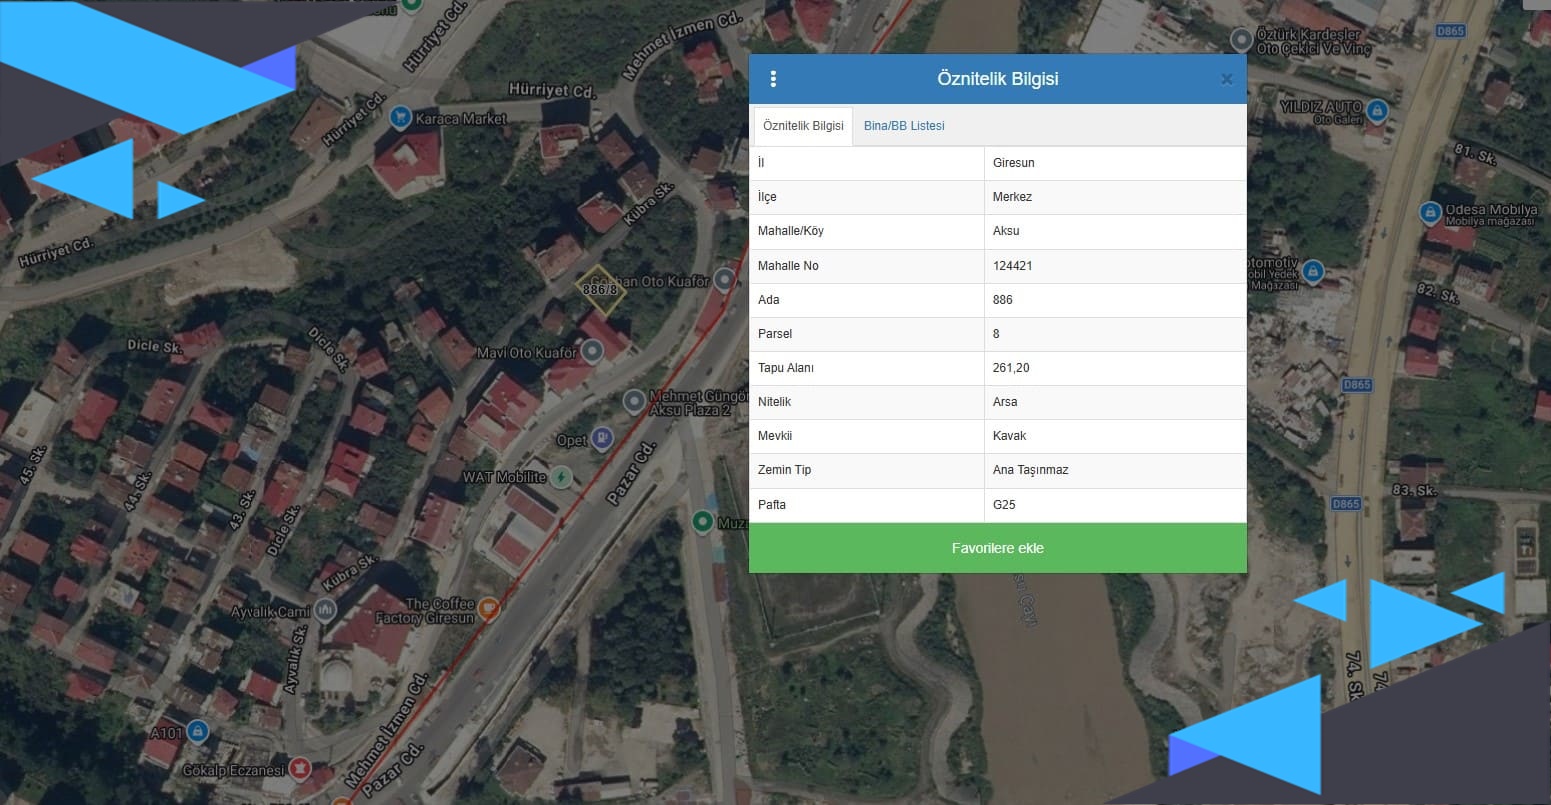
Task: Click the Mahalle No value 124421
Action: (x=1013, y=266)
